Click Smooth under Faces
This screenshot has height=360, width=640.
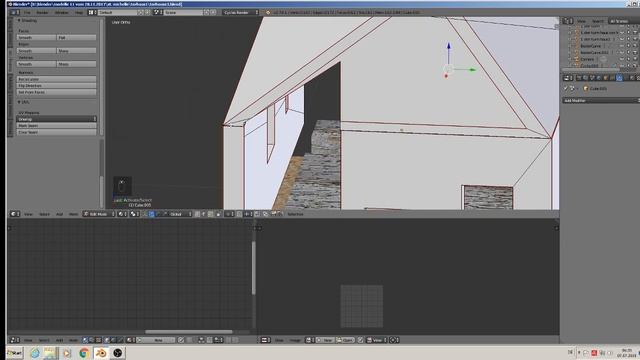click(36, 38)
